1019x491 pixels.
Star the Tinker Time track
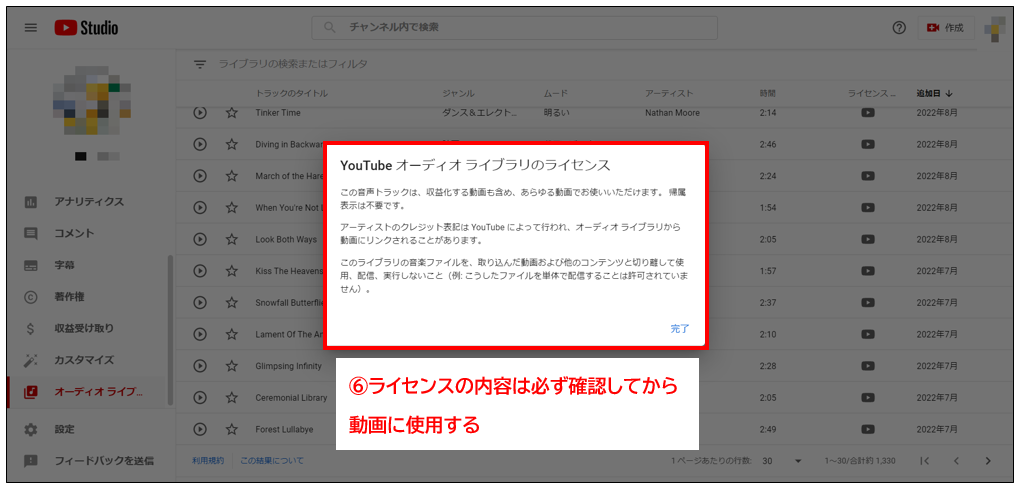(x=231, y=113)
